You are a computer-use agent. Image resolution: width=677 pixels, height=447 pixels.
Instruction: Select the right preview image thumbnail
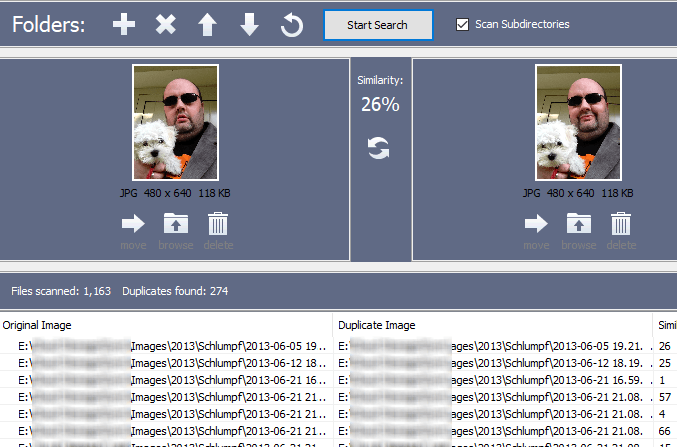(578, 122)
